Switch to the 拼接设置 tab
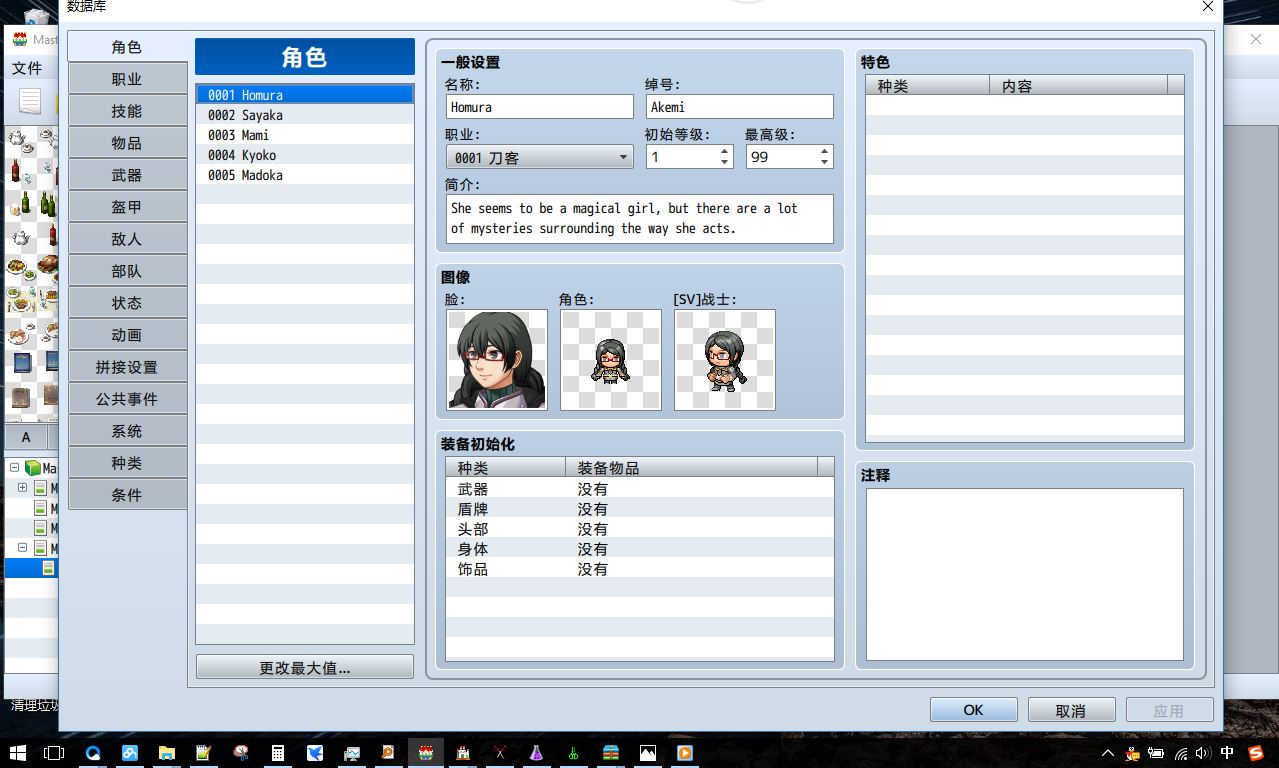1279x768 pixels. coord(127,367)
